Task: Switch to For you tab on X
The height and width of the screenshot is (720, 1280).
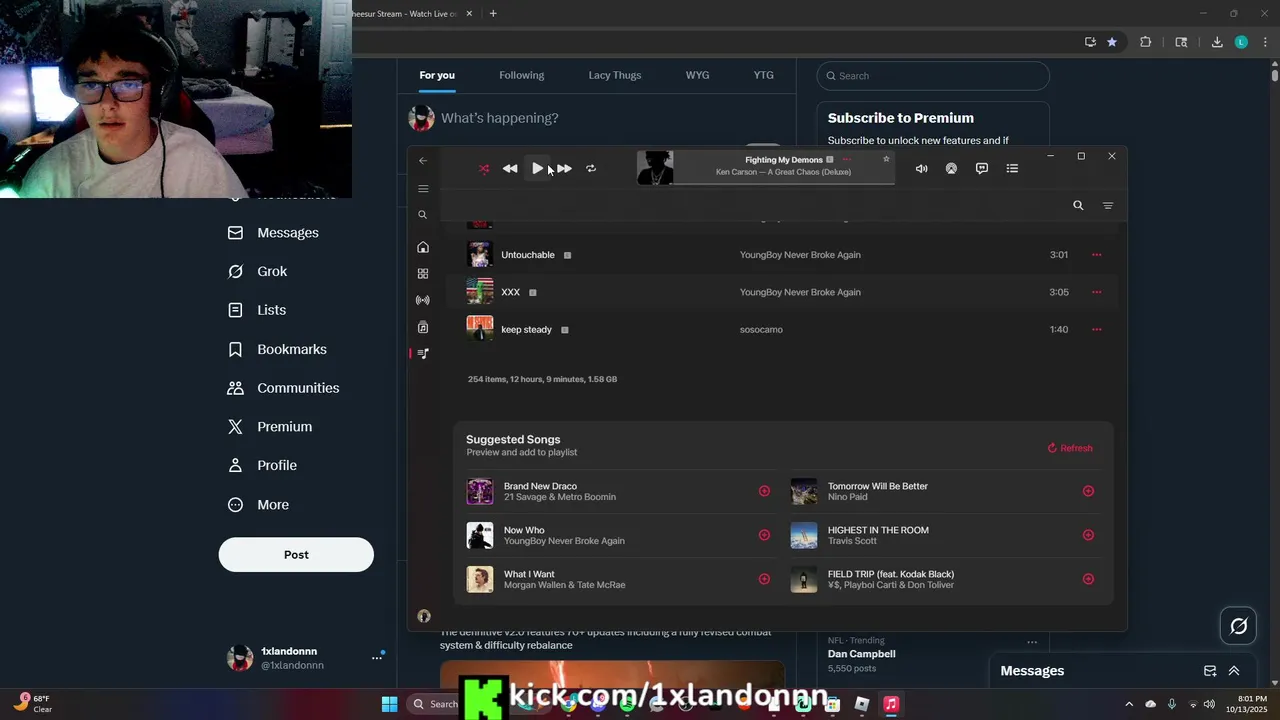Action: coord(437,75)
